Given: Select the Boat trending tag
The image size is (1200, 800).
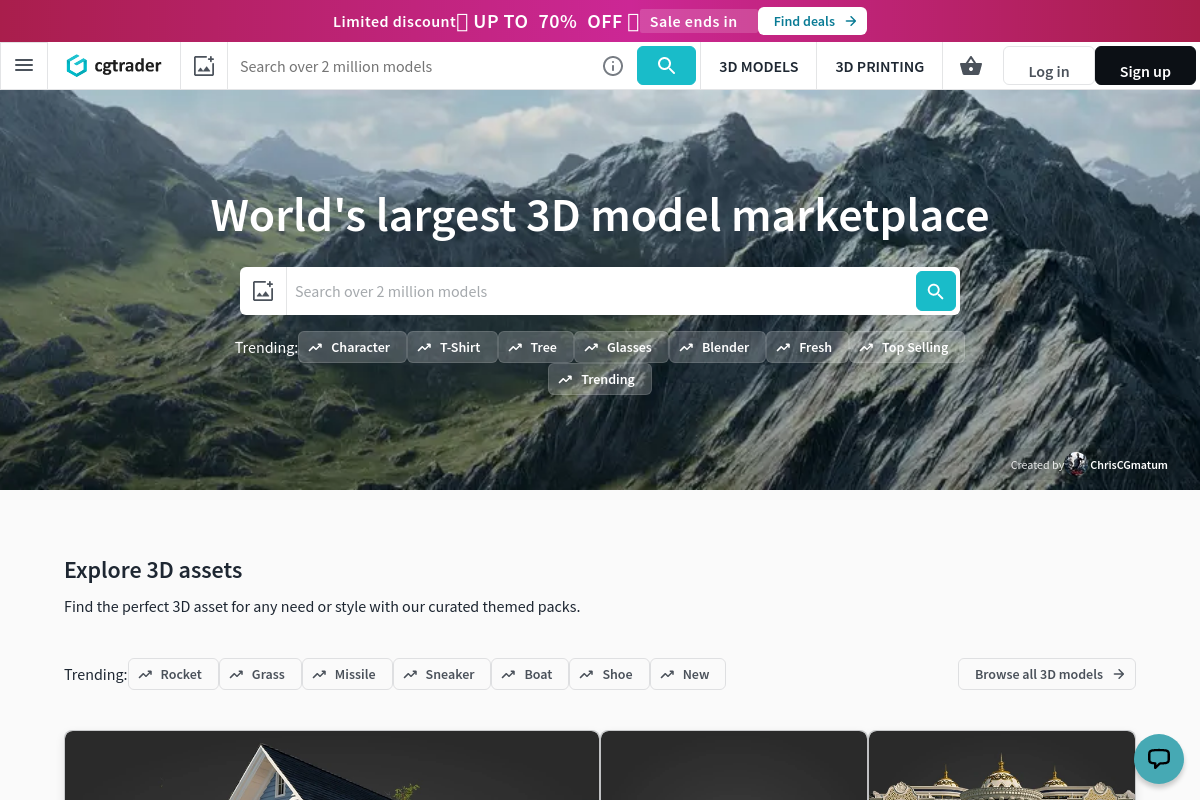Looking at the screenshot, I should click(x=530, y=674).
